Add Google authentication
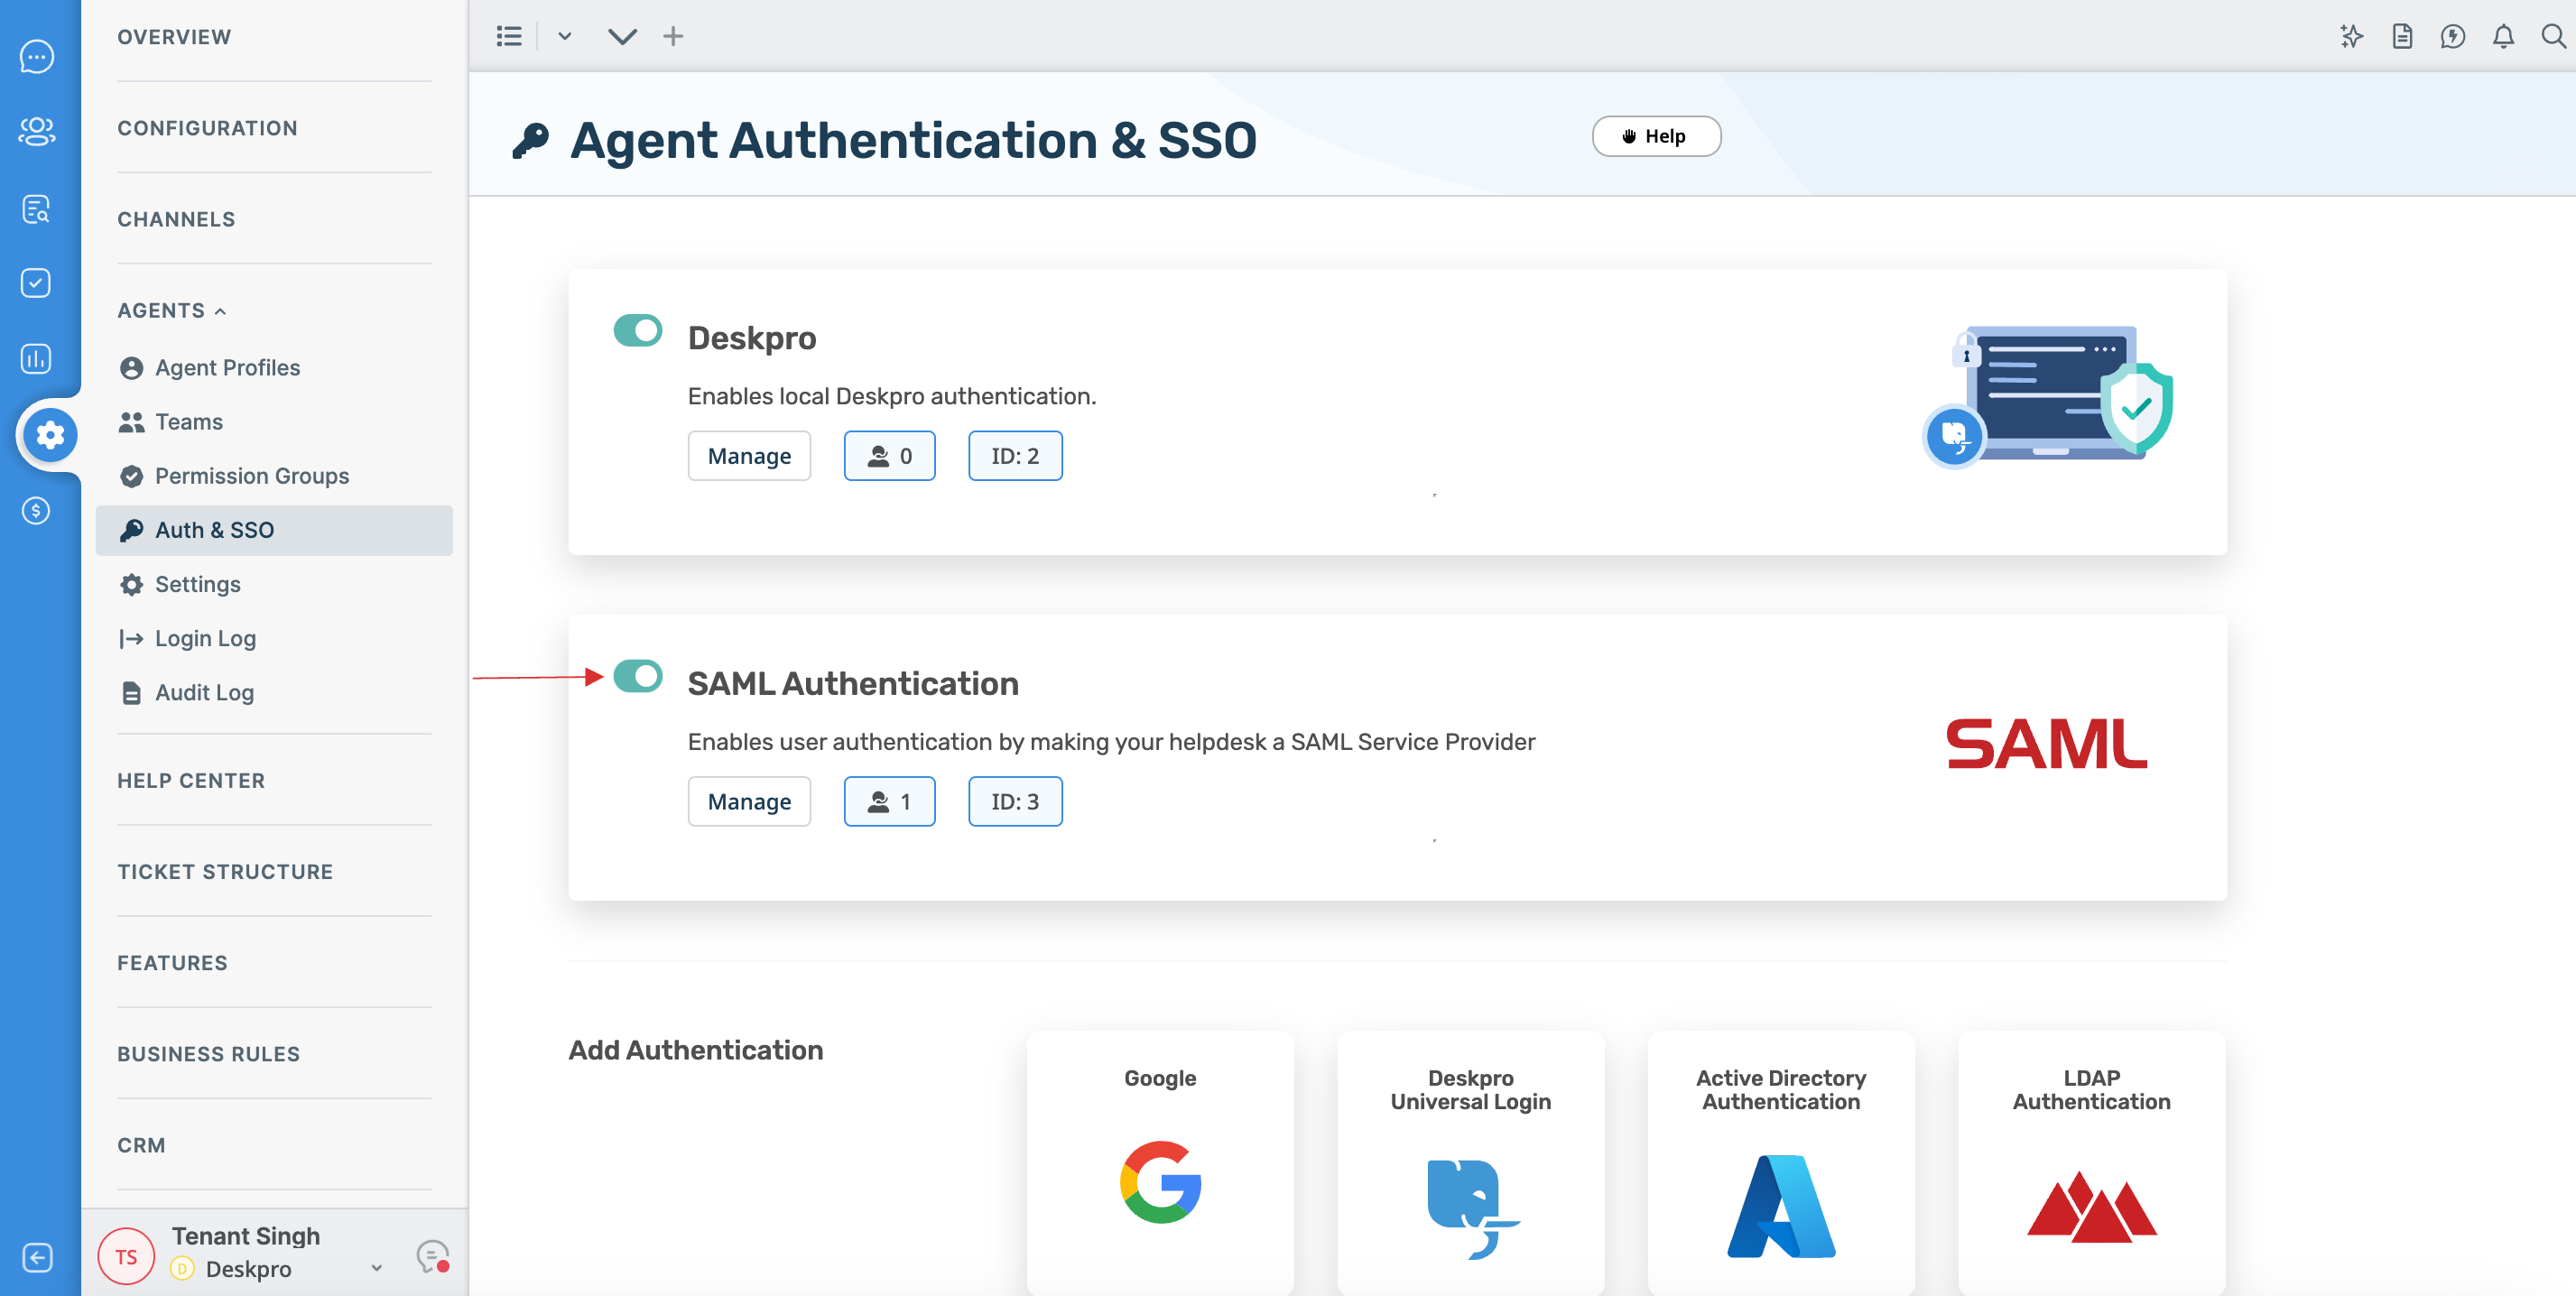The width and height of the screenshot is (2576, 1296). tap(1160, 1162)
